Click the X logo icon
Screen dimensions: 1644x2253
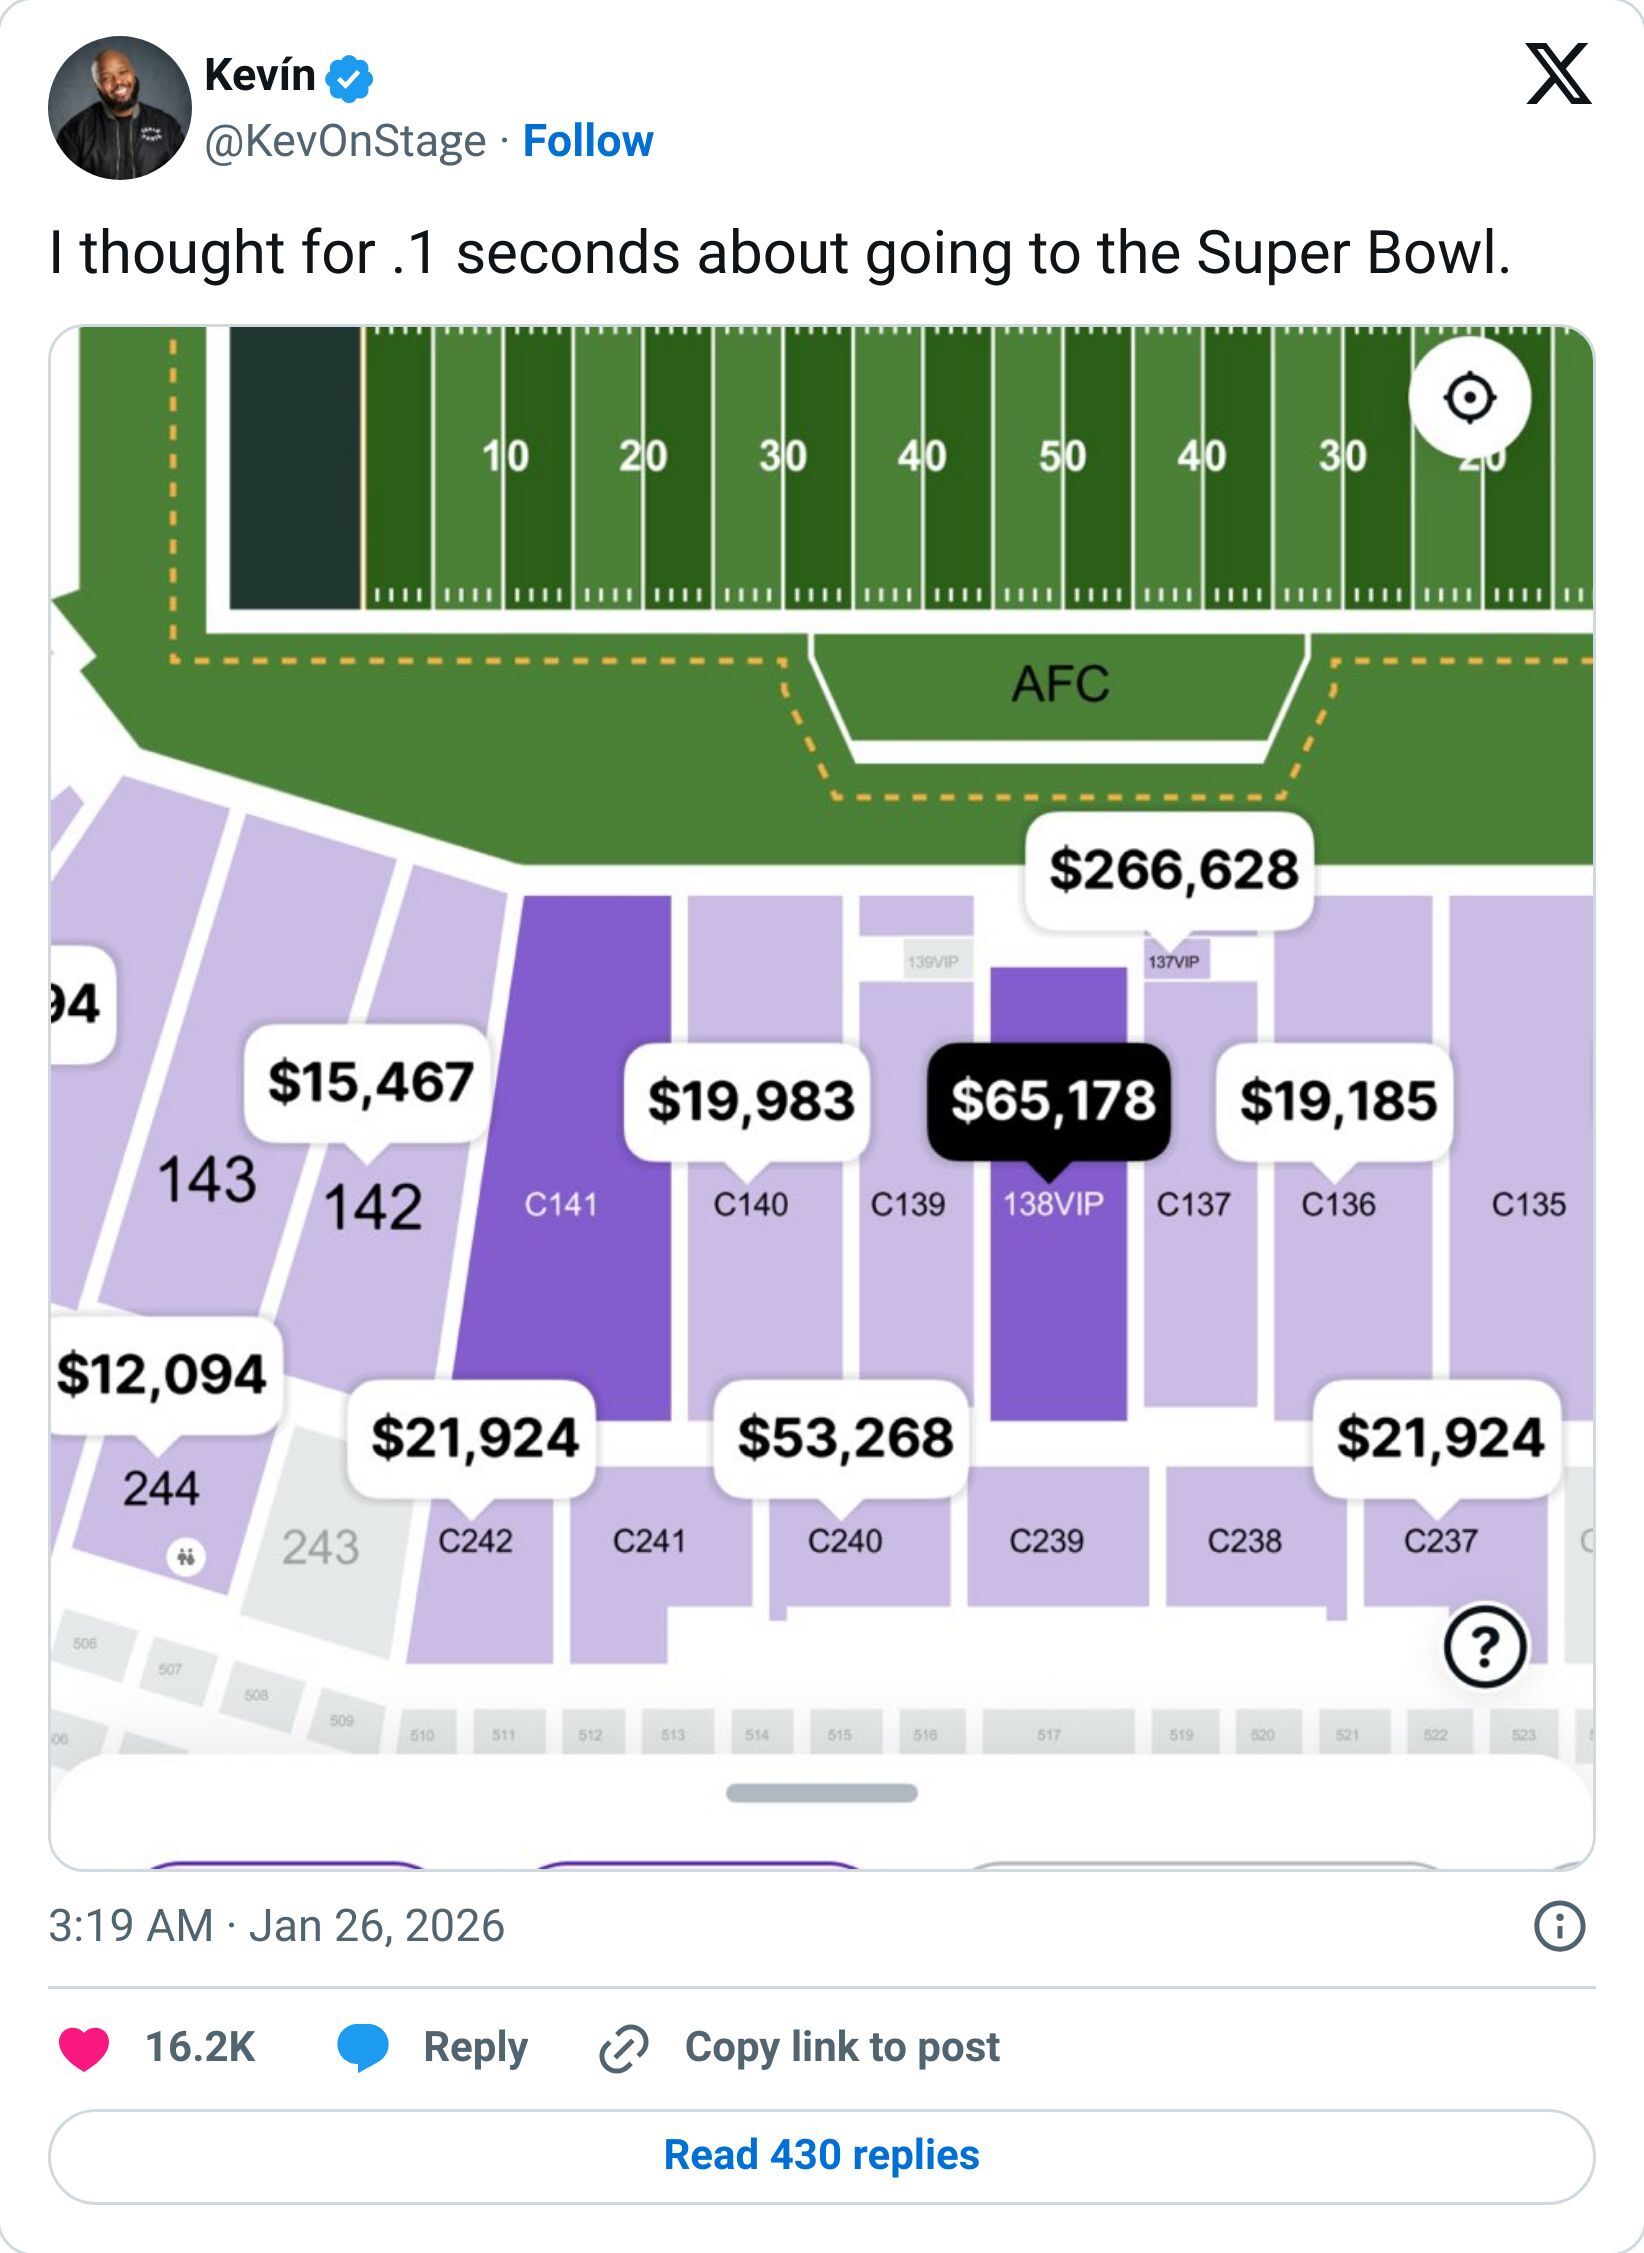1558,75
